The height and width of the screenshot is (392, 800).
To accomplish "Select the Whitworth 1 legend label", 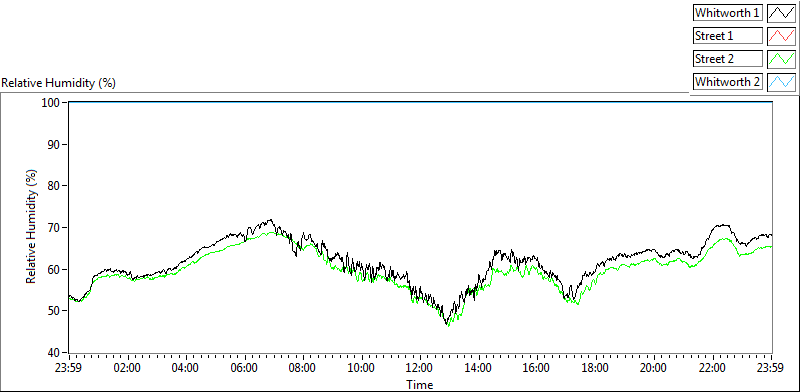I will (x=728, y=13).
